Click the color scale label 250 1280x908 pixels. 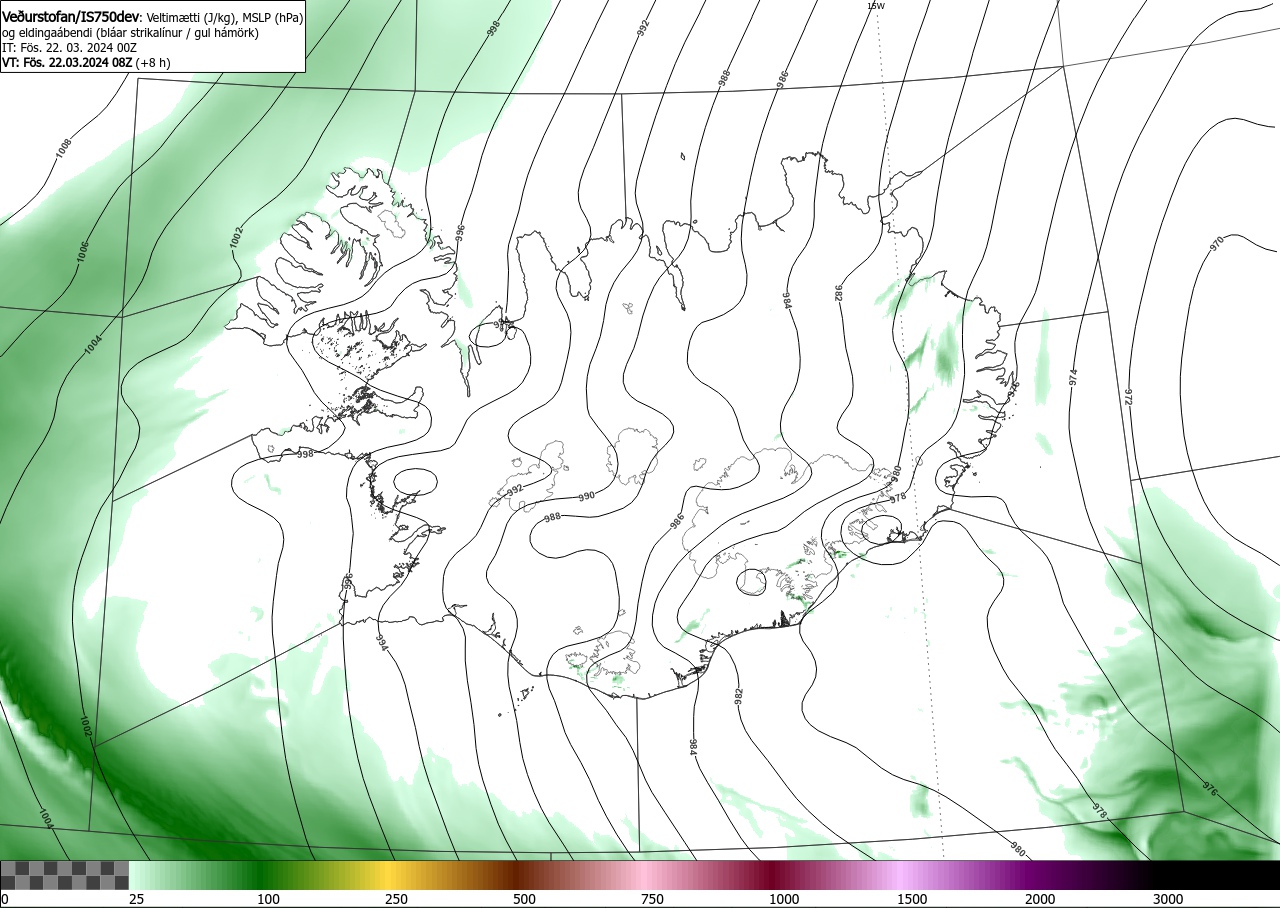(396, 899)
